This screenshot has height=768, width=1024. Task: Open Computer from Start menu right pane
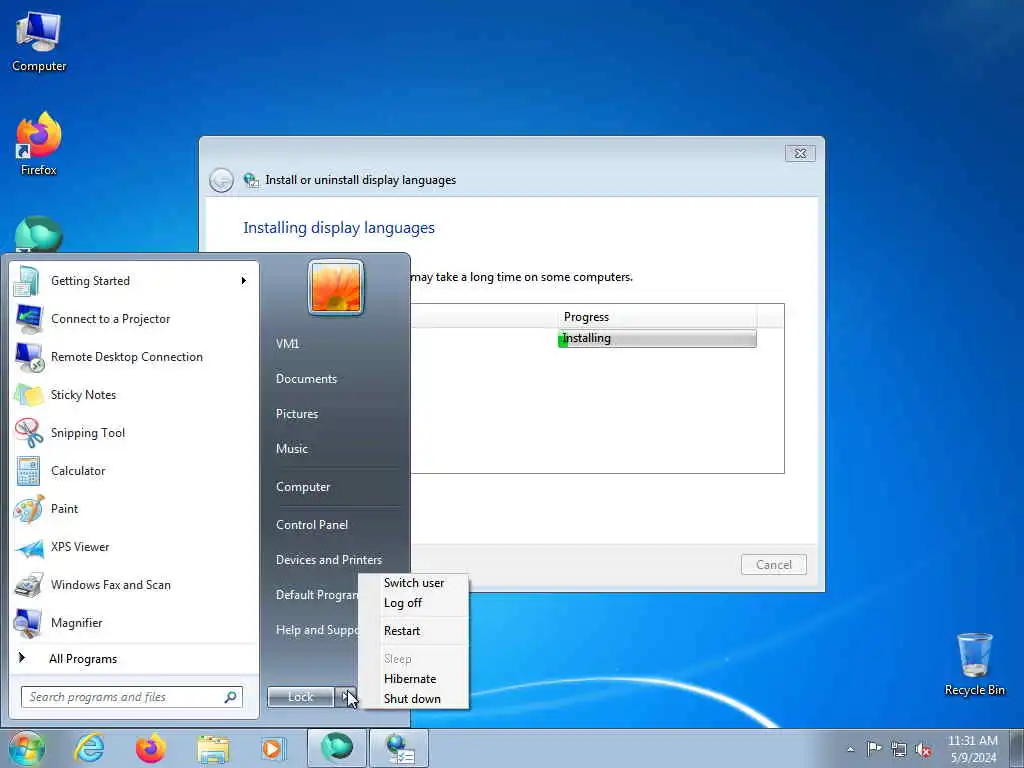303,487
